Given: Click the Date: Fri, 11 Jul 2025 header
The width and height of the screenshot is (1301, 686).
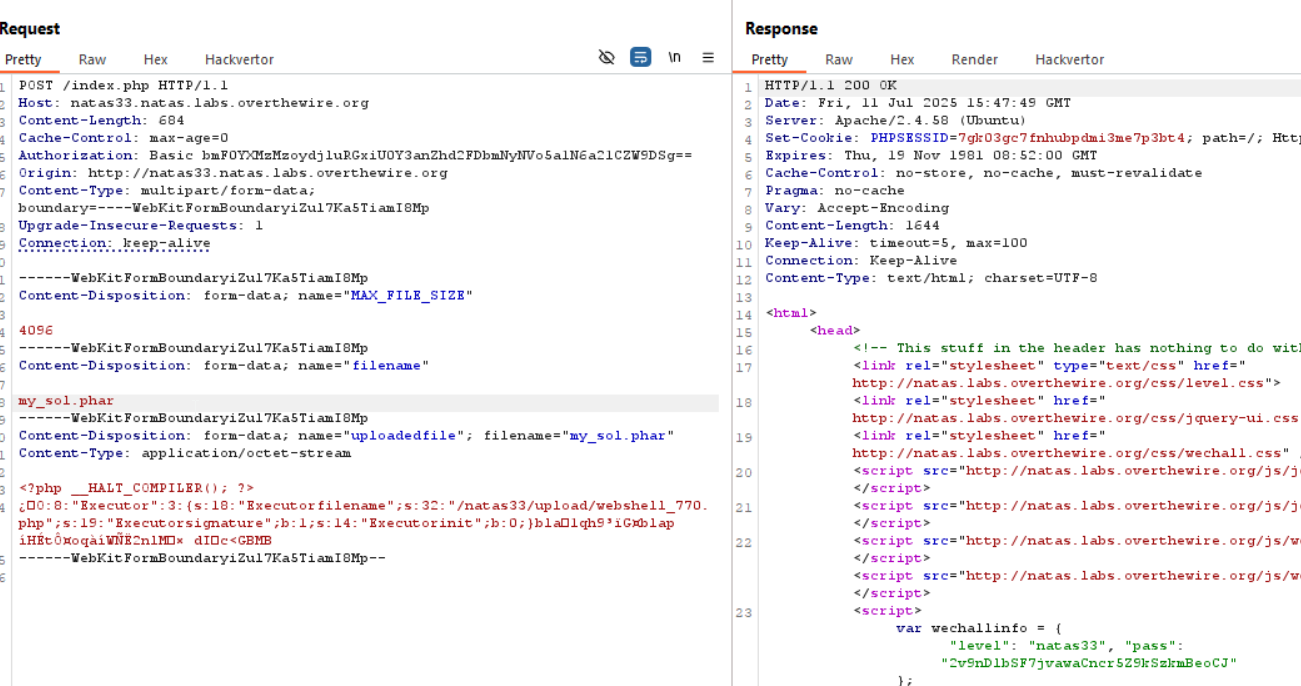Looking at the screenshot, I should (x=918, y=103).
